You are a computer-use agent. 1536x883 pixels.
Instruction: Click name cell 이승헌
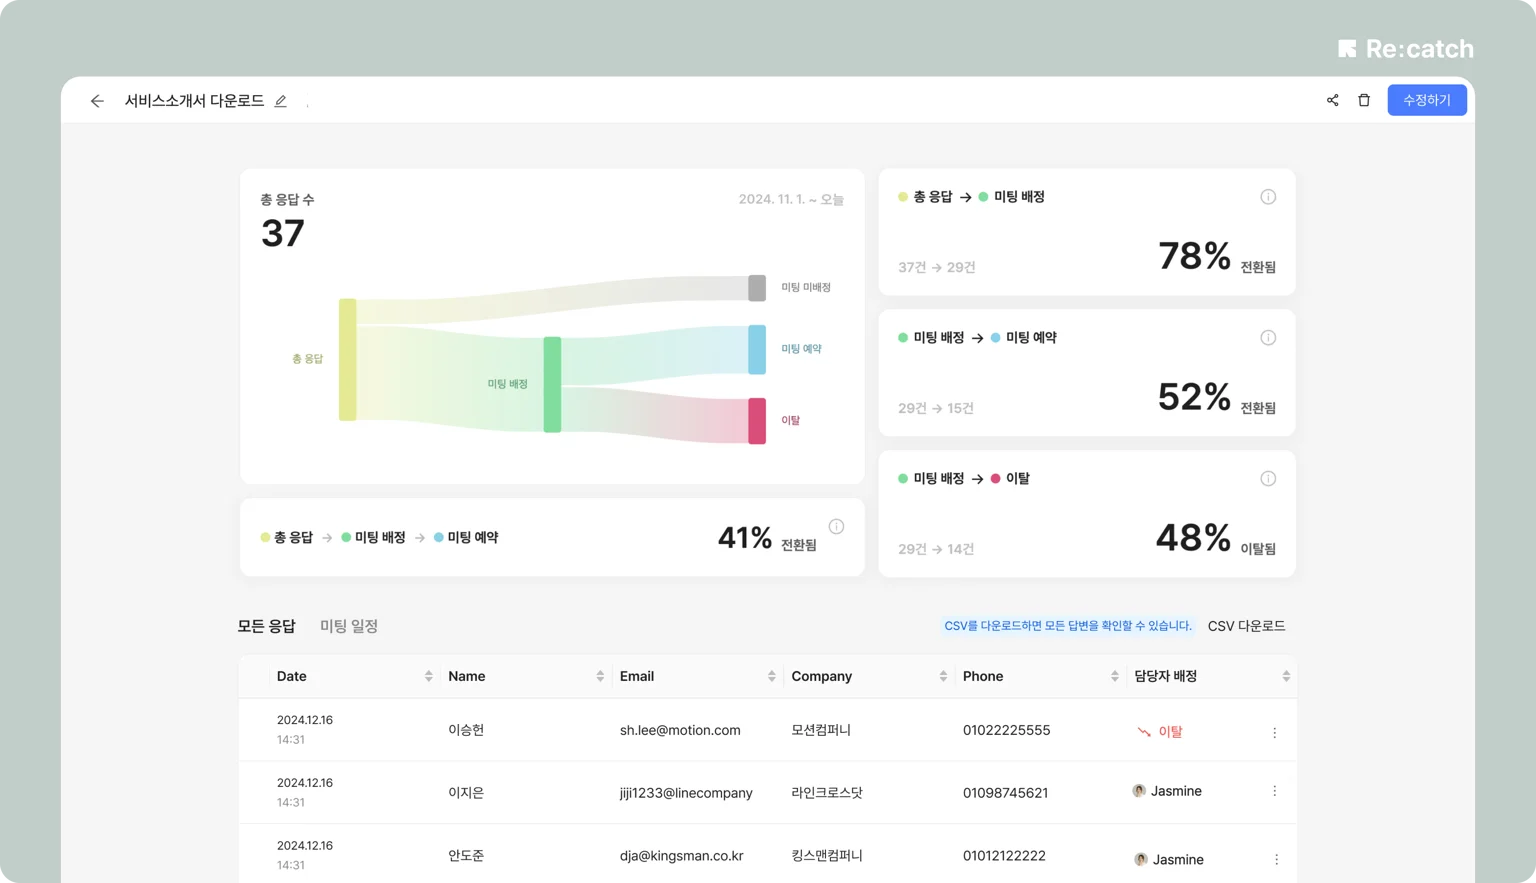click(x=466, y=730)
